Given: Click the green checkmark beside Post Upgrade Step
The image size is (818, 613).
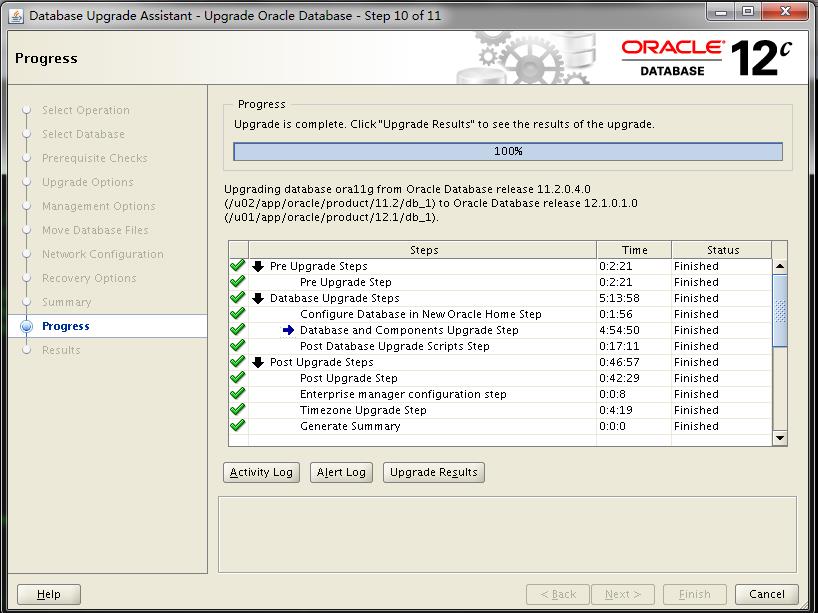Looking at the screenshot, I should (x=238, y=378).
